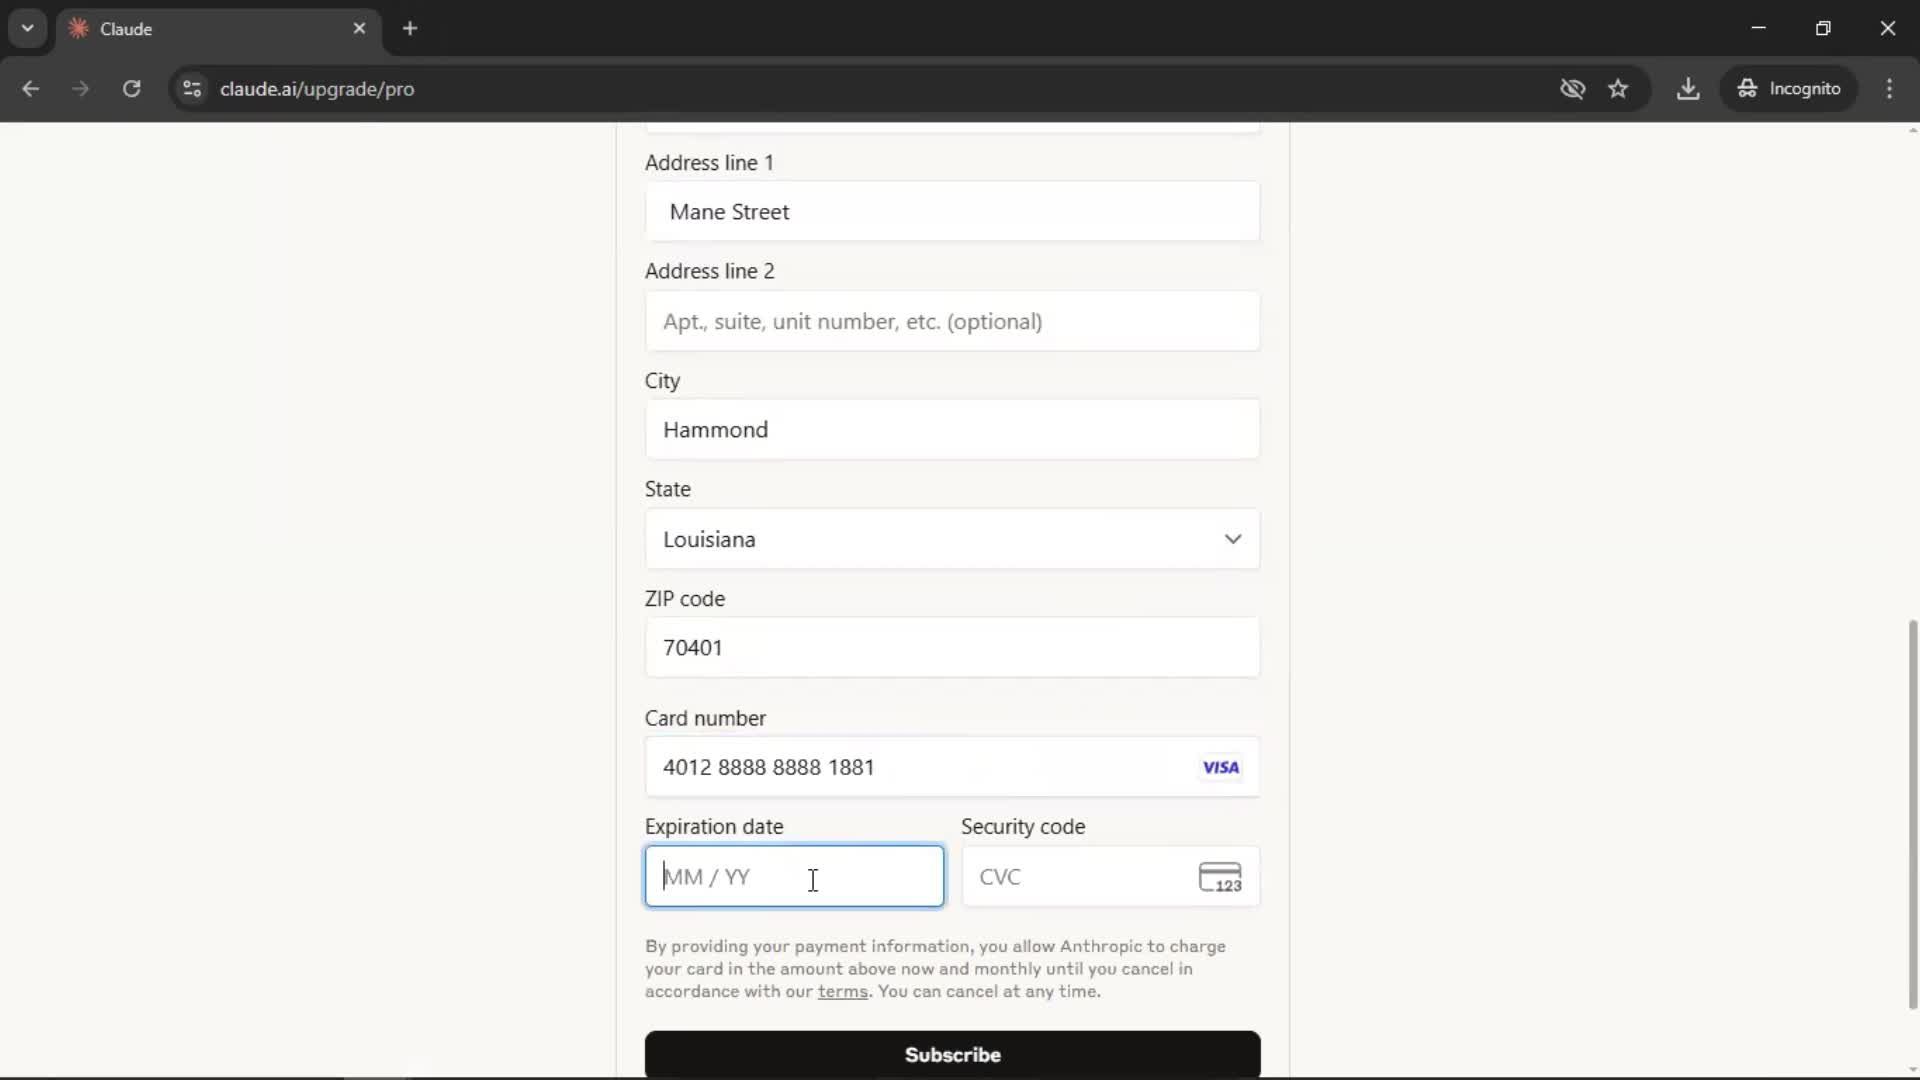Viewport: 1920px width, 1080px height.
Task: Click the City field containing Hammond
Action: [952, 430]
